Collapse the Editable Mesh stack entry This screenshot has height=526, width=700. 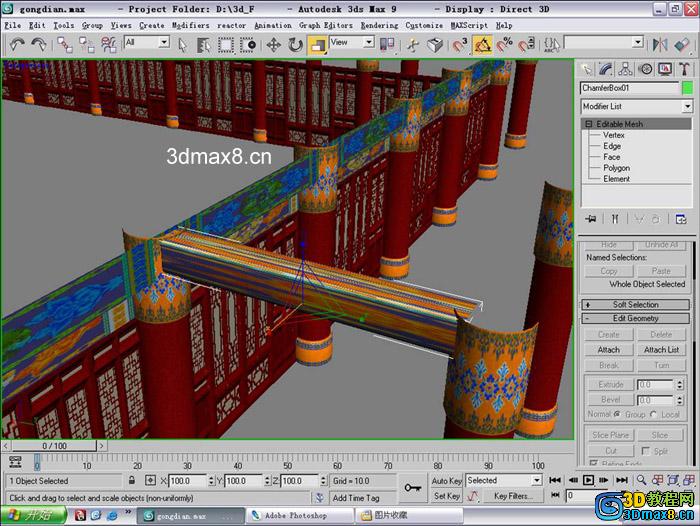click(x=588, y=124)
